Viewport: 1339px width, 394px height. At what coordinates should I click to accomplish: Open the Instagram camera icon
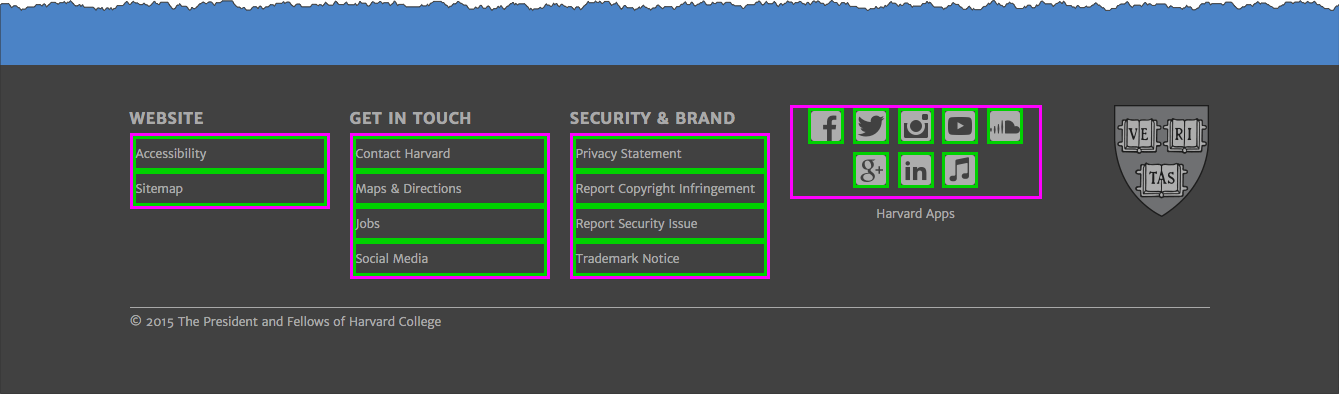pyautogui.click(x=916, y=126)
